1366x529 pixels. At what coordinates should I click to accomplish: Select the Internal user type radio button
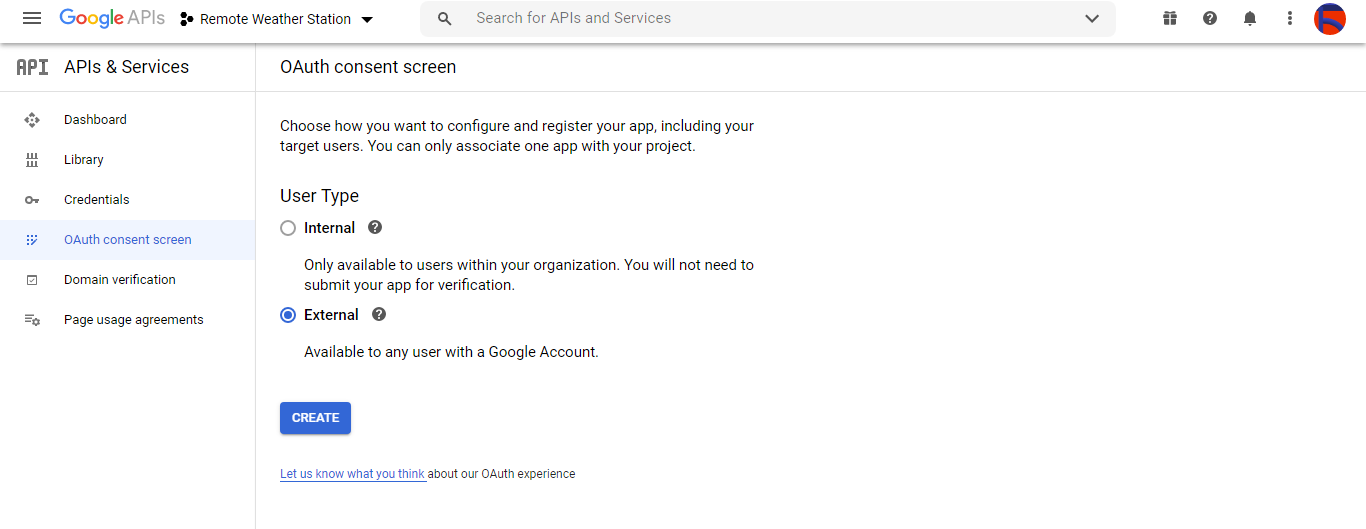(x=288, y=228)
